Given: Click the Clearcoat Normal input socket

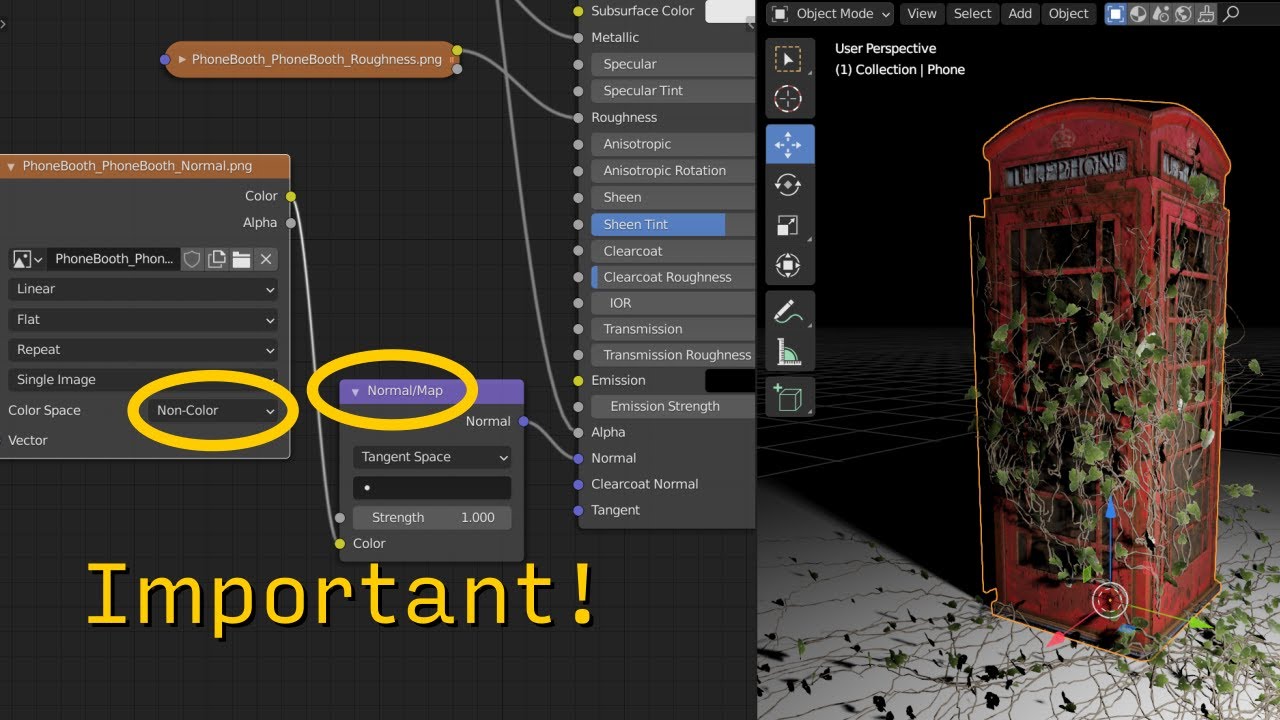Looking at the screenshot, I should click(x=578, y=484).
